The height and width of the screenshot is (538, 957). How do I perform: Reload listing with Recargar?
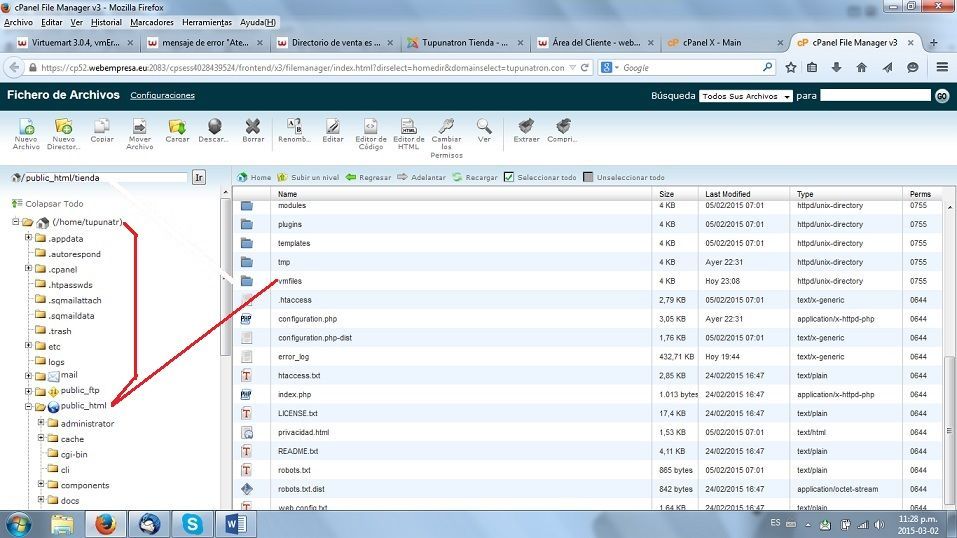tap(475, 177)
